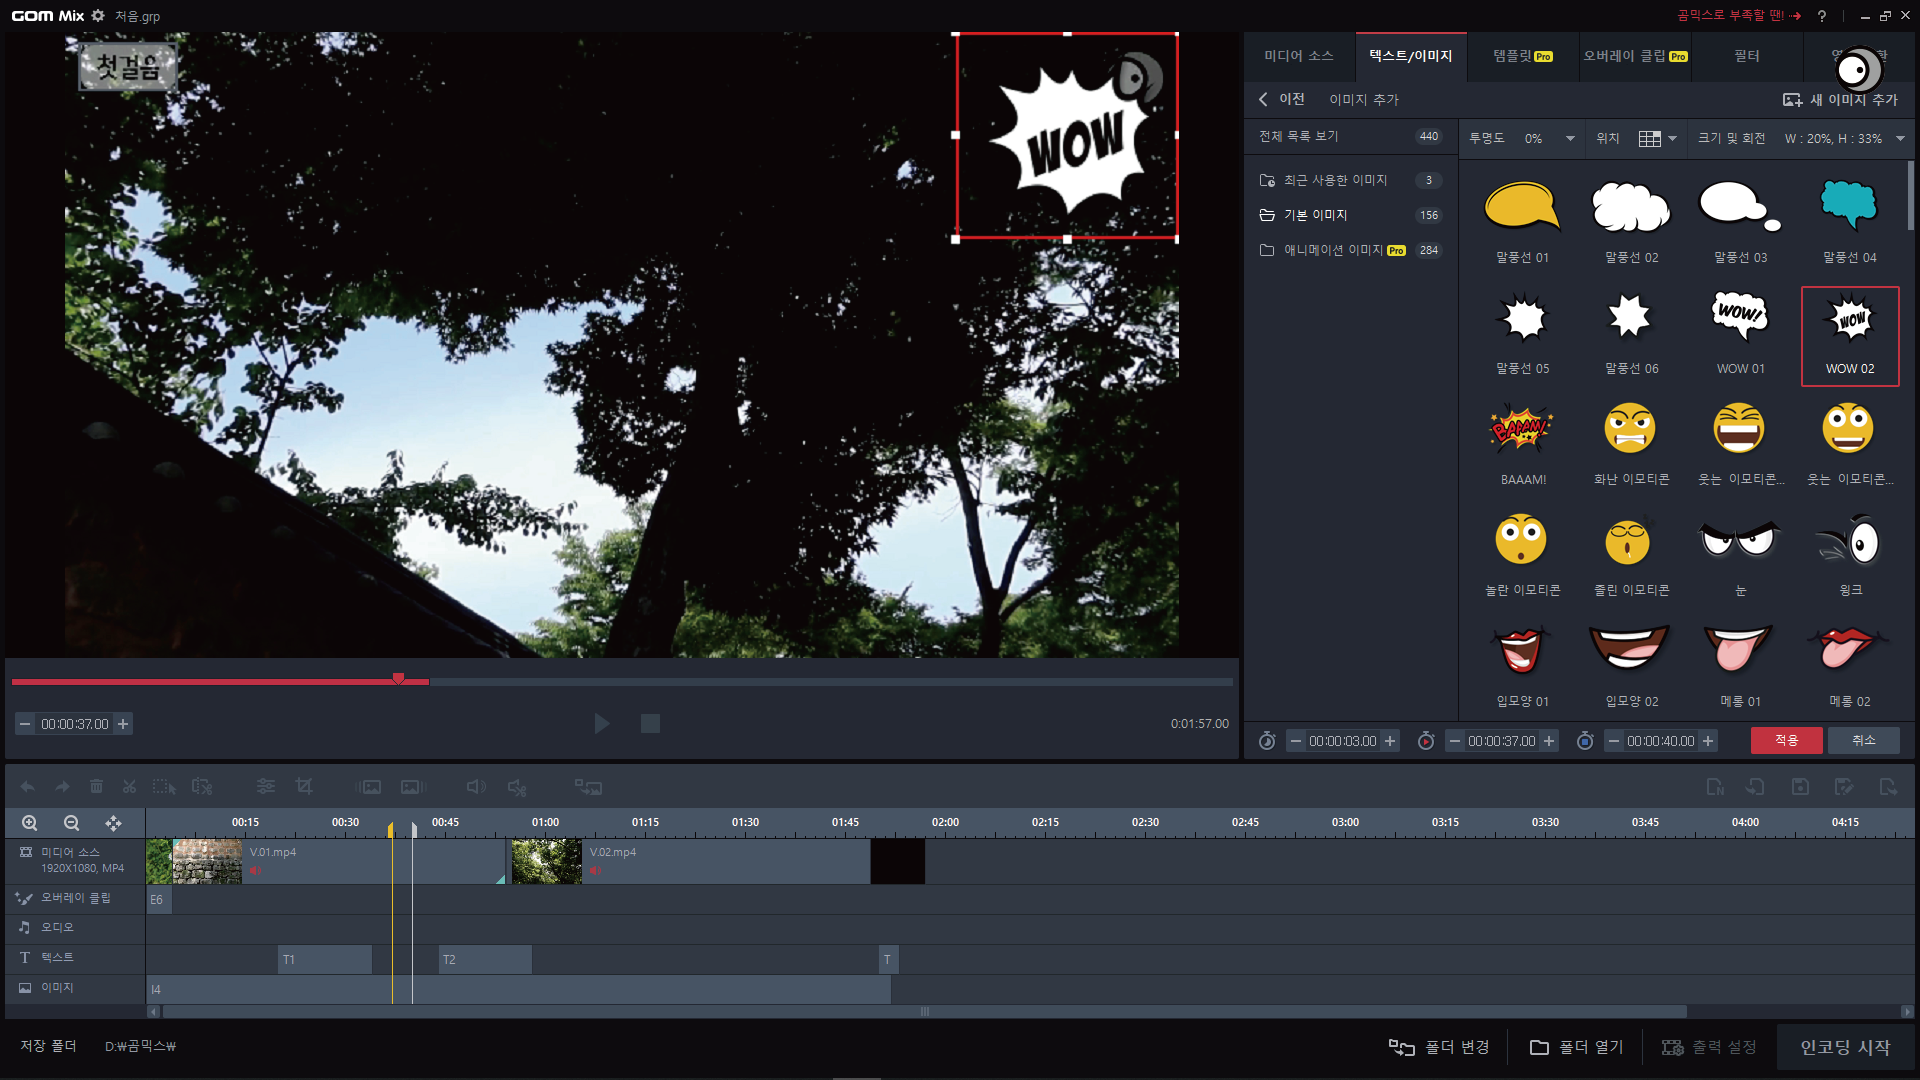Open the transparency dropdown
The image size is (1920, 1080).
1570,139
